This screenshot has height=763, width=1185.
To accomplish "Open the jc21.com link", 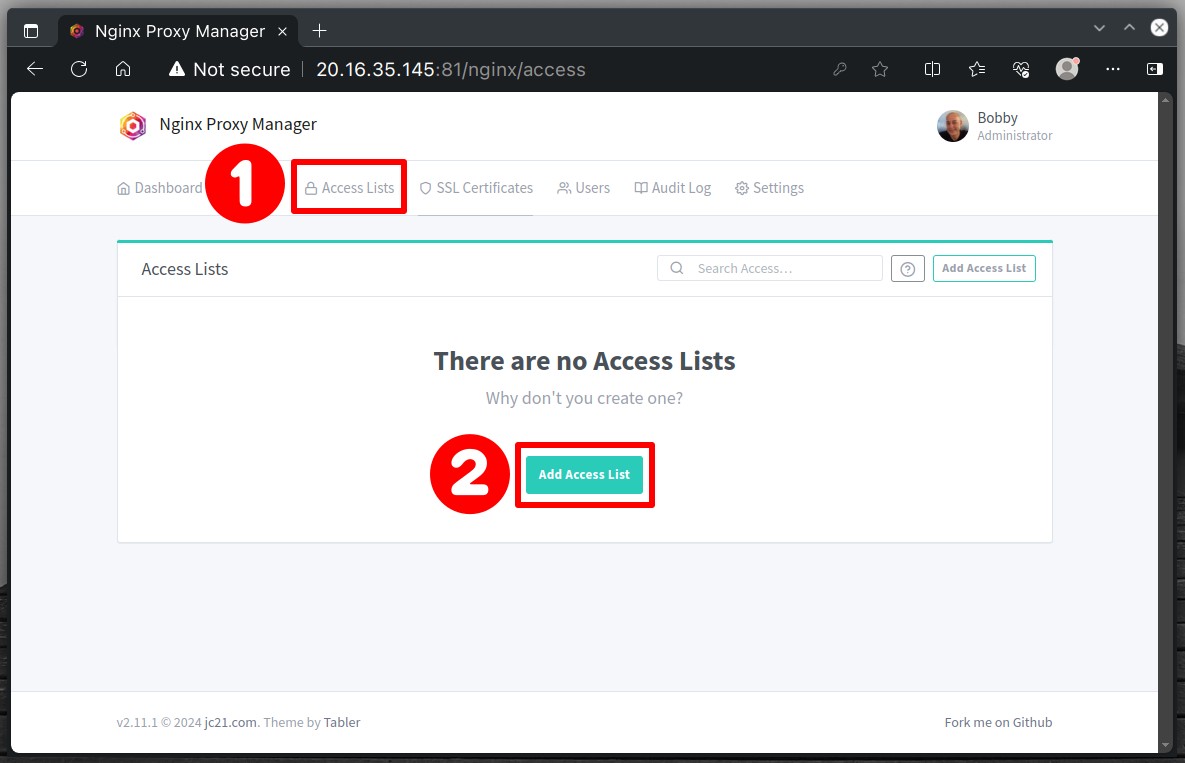I will (231, 722).
